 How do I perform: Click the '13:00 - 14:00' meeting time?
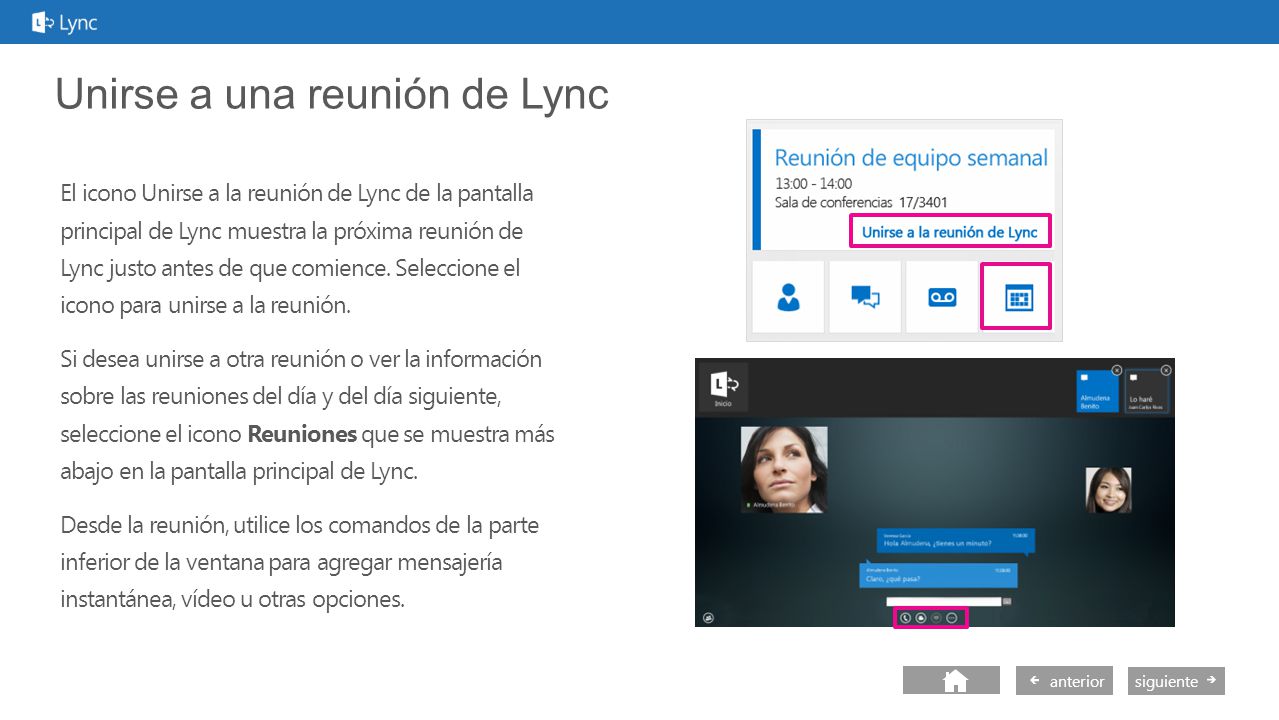pyautogui.click(x=813, y=184)
